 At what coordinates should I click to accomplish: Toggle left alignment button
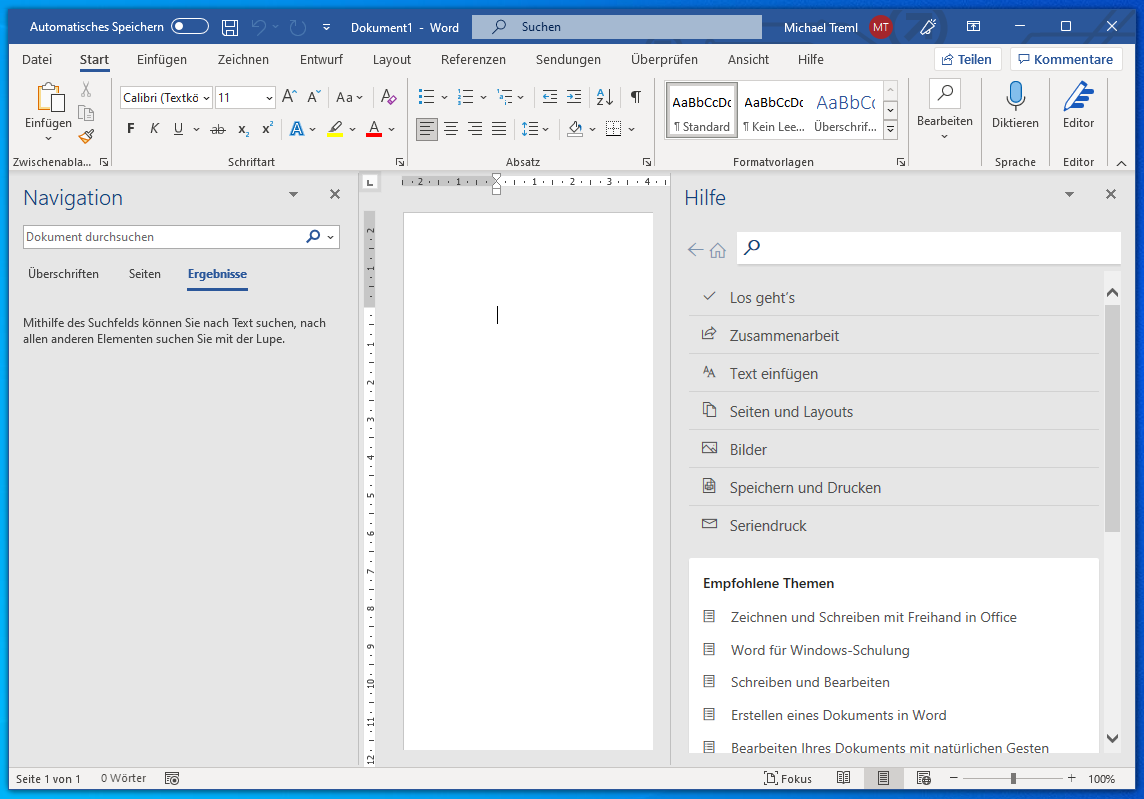pos(427,129)
